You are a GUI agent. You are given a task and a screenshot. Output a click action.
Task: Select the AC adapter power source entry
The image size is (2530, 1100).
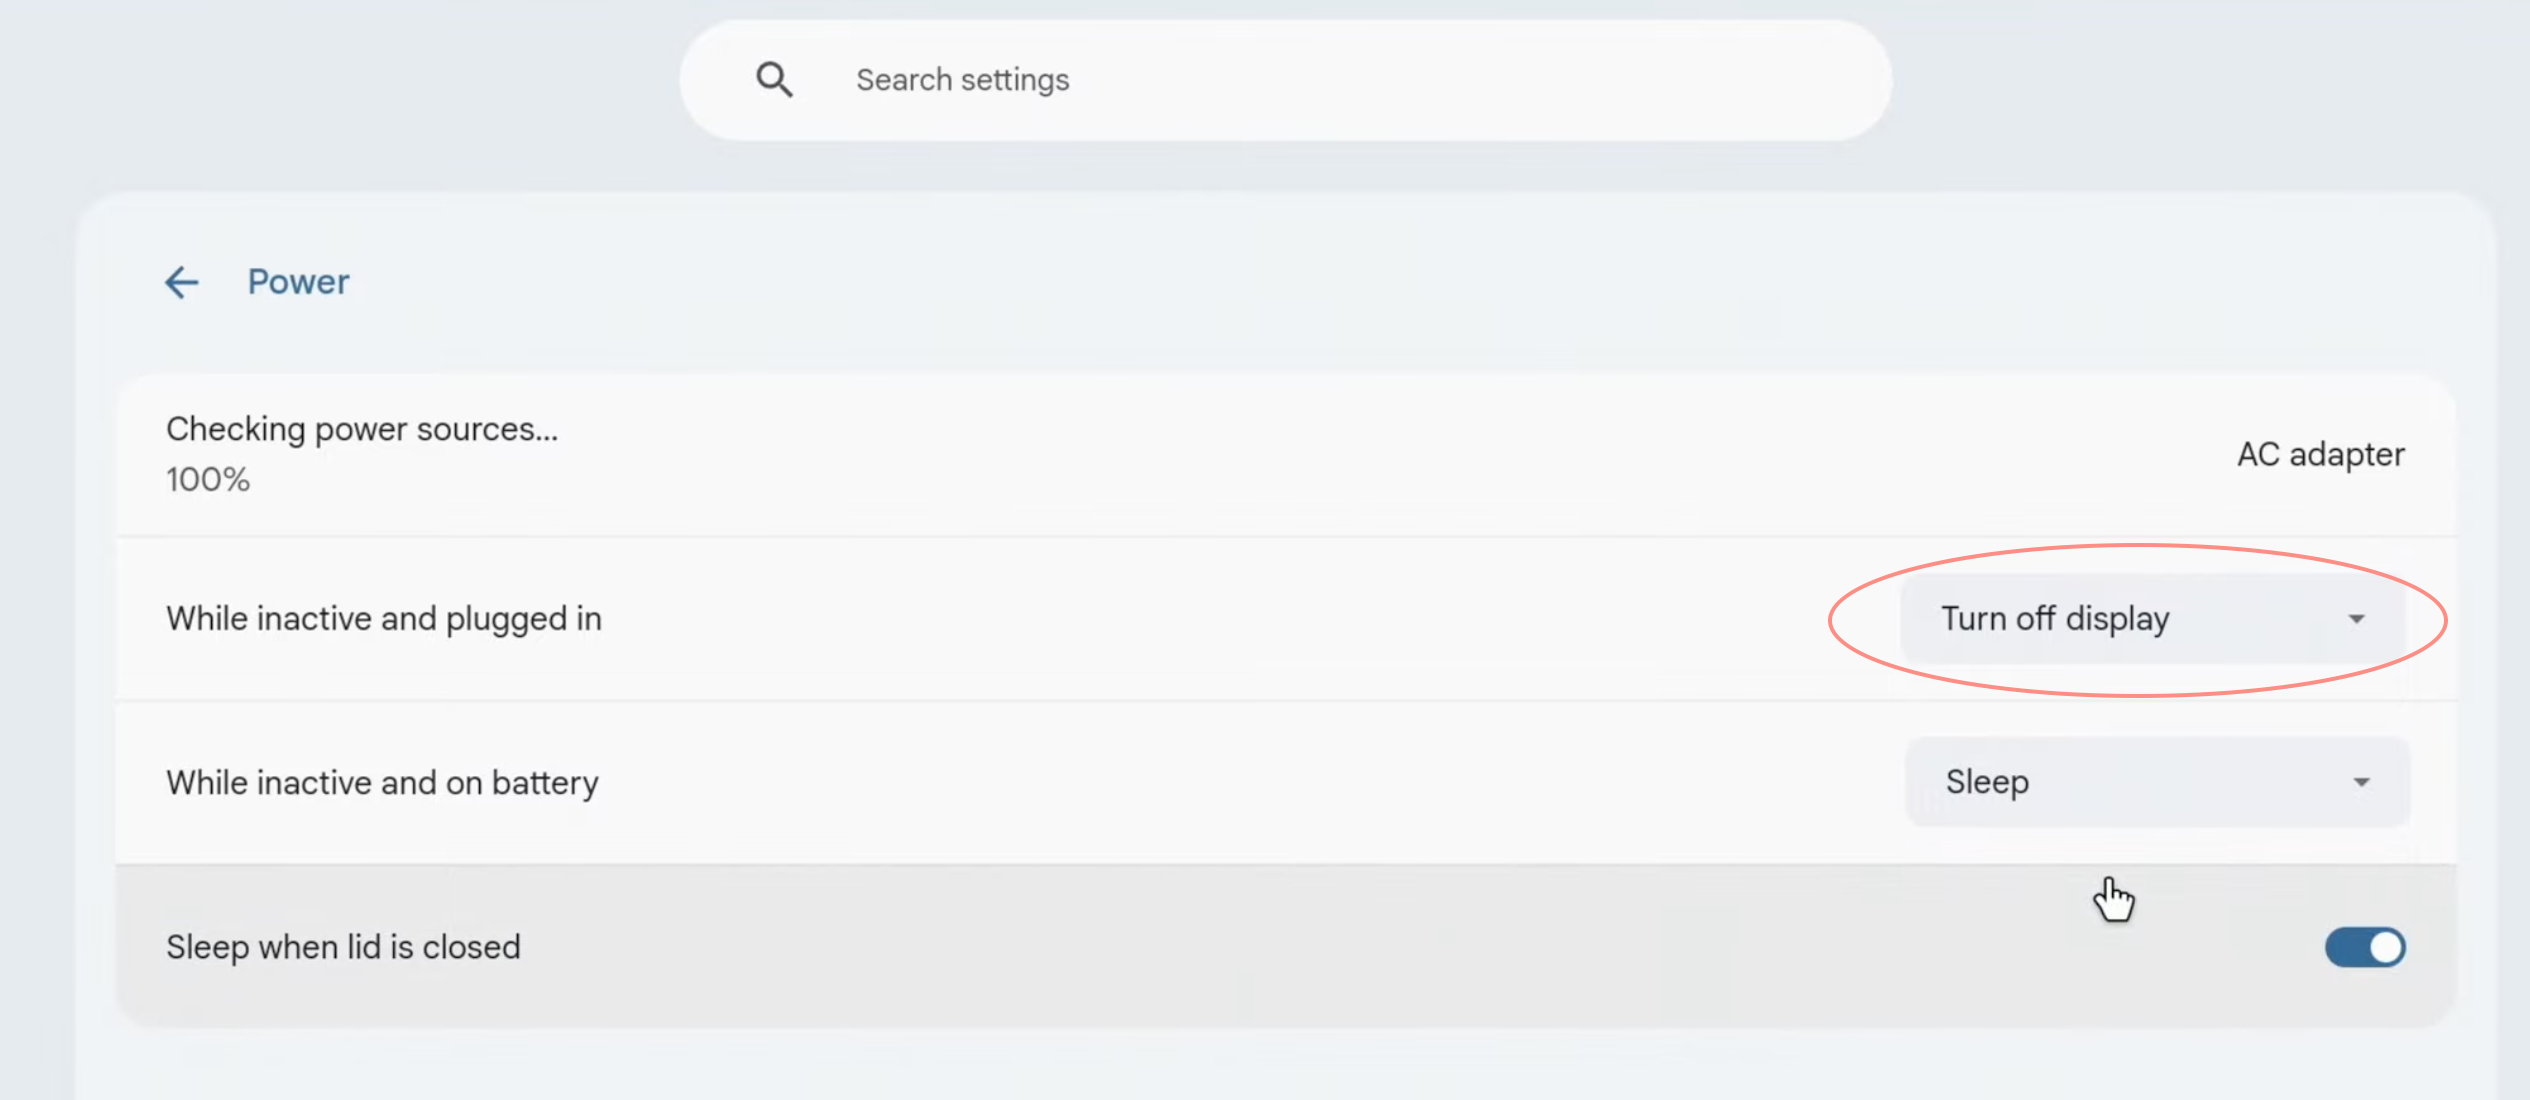[2320, 454]
